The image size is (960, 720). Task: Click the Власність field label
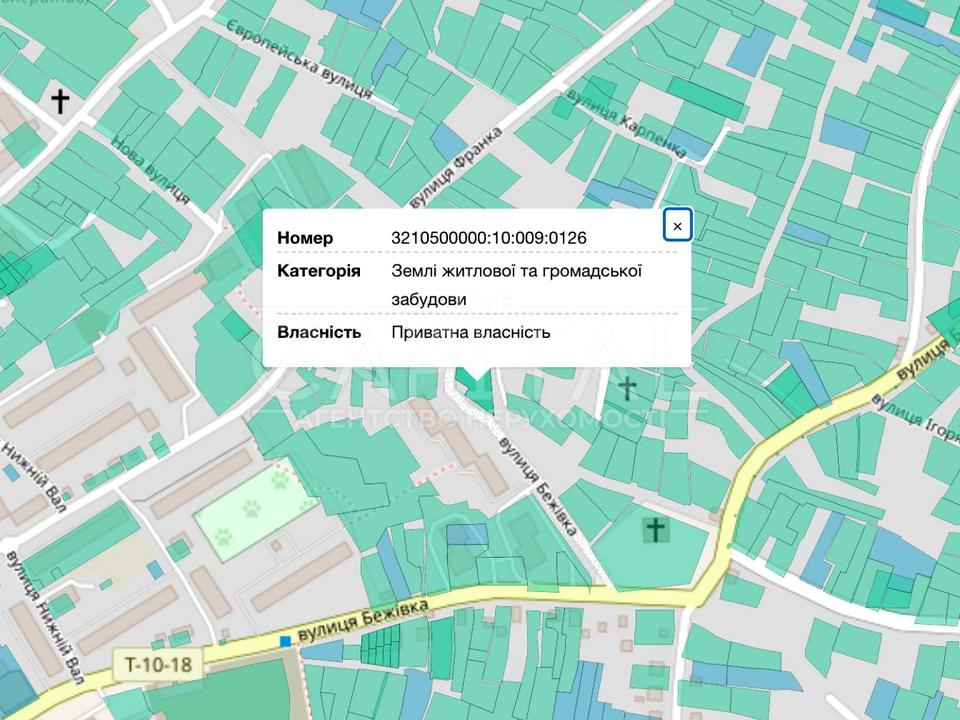click(x=319, y=332)
